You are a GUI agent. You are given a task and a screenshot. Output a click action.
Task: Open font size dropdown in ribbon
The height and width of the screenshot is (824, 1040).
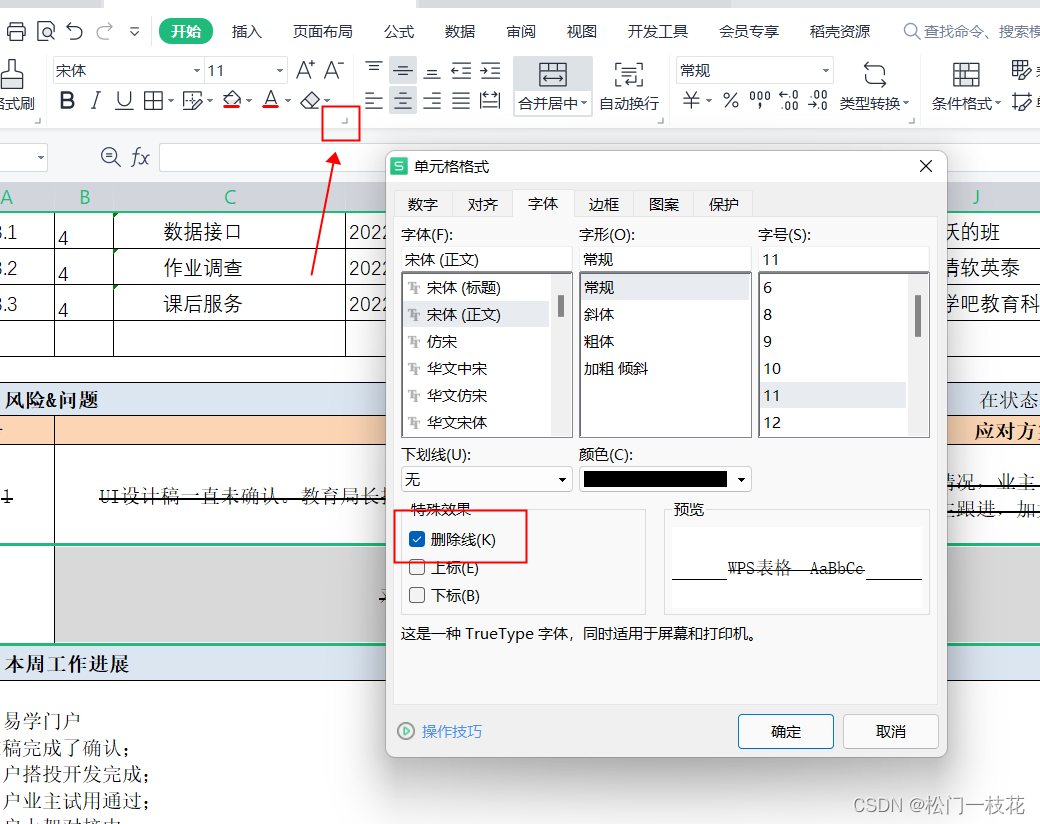279,70
